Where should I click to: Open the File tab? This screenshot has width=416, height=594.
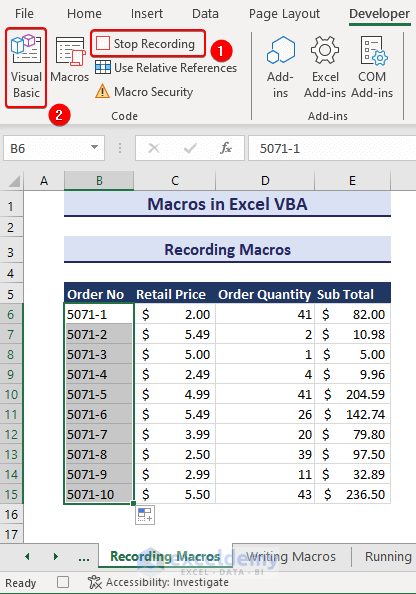coord(24,14)
